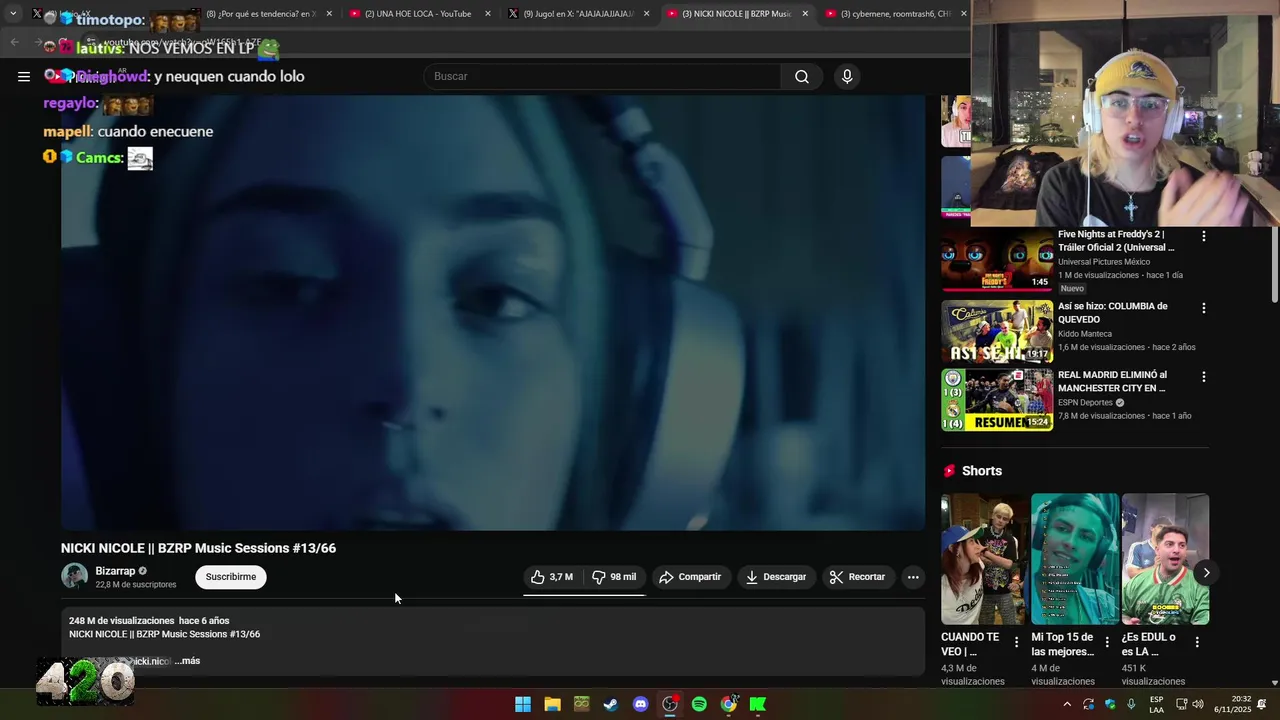Subscribe to Bizarrap with Suscribirme button
Screen dimensions: 1280x720
tap(231, 577)
